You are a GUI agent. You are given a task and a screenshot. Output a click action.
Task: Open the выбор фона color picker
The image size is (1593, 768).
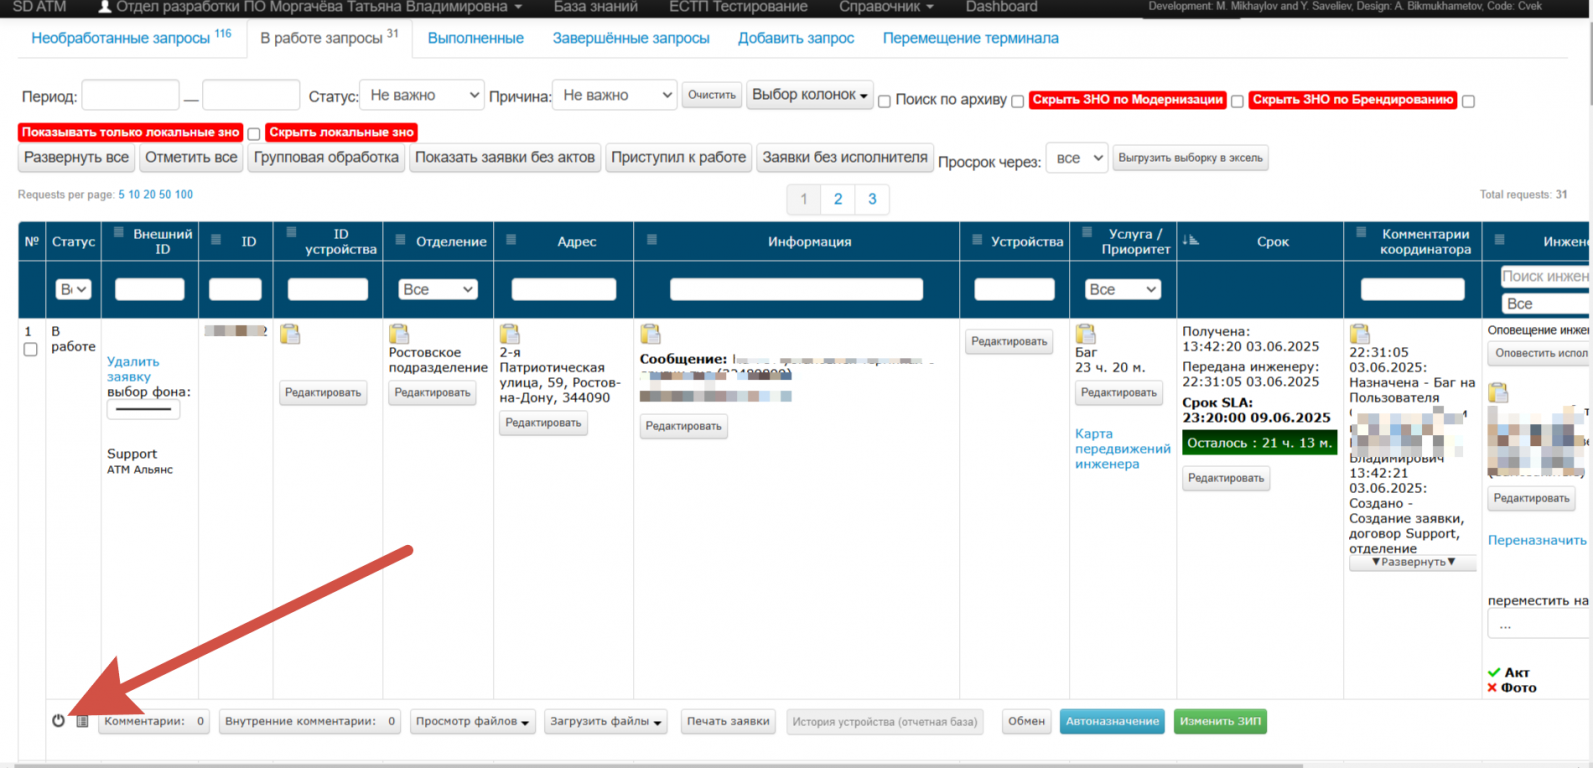[143, 408]
